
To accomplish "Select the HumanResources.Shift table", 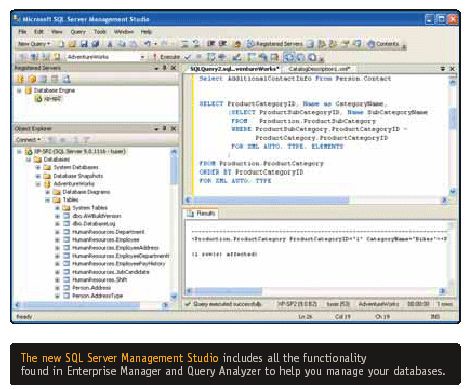I will point(99,280).
